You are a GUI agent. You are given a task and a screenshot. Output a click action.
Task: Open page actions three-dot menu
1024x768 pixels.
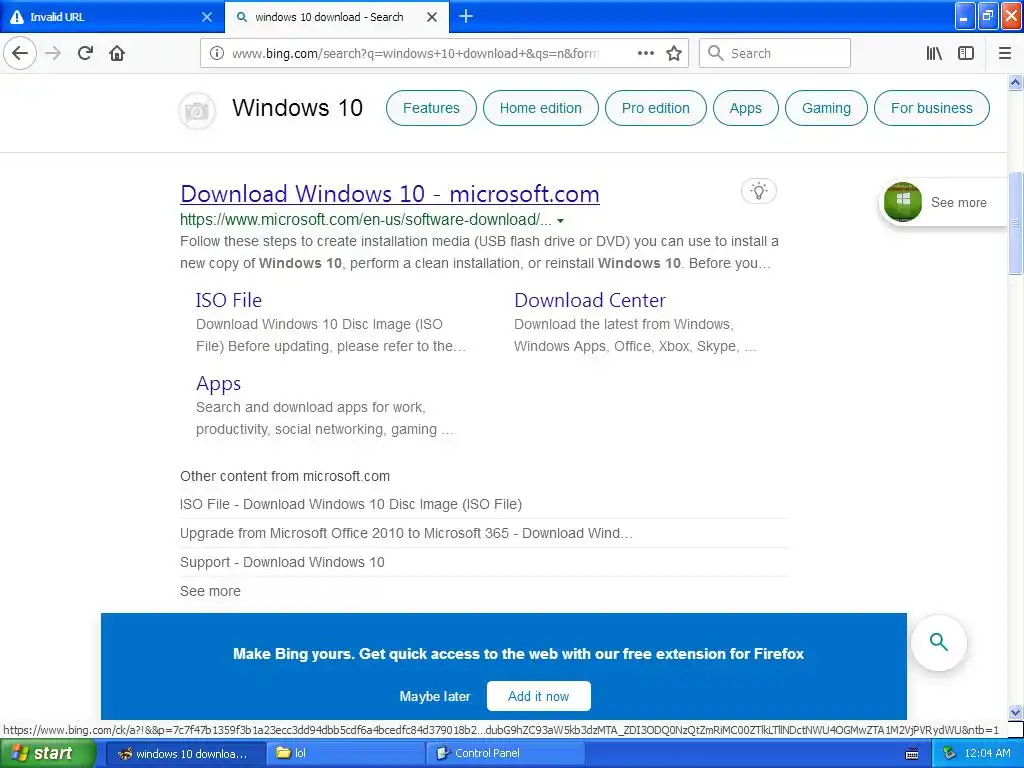coord(645,53)
